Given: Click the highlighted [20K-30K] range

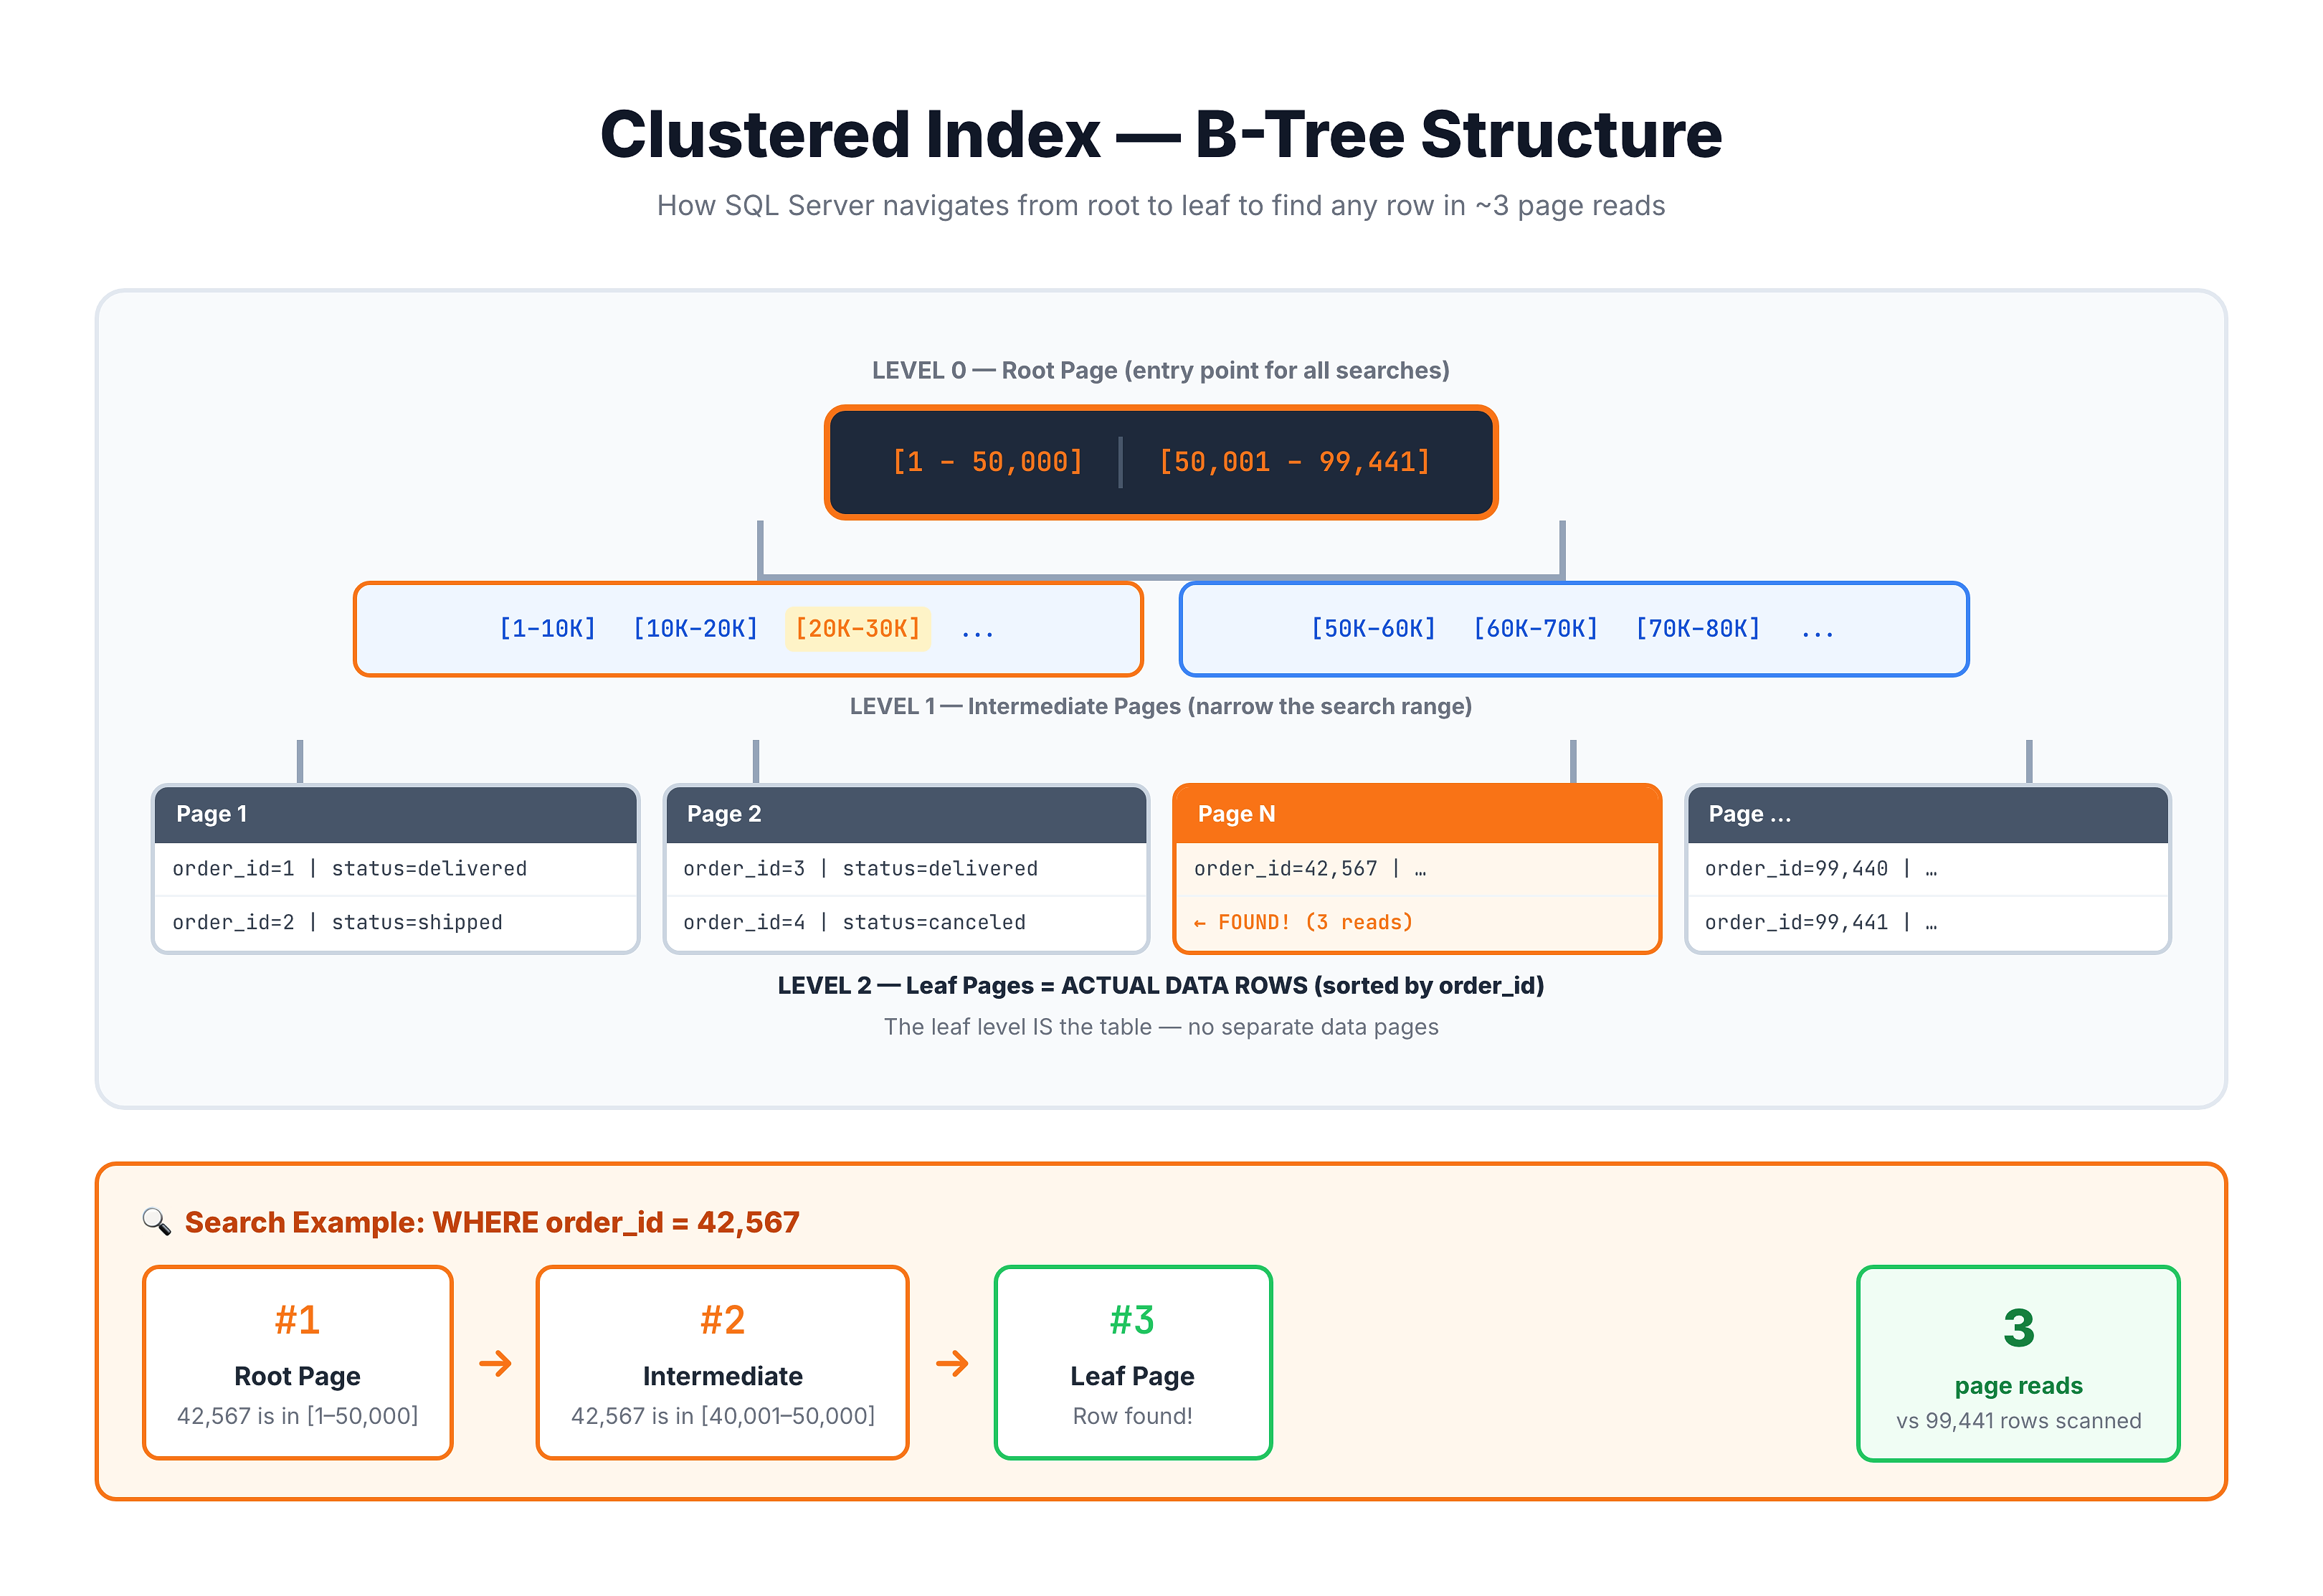Looking at the screenshot, I should (858, 629).
